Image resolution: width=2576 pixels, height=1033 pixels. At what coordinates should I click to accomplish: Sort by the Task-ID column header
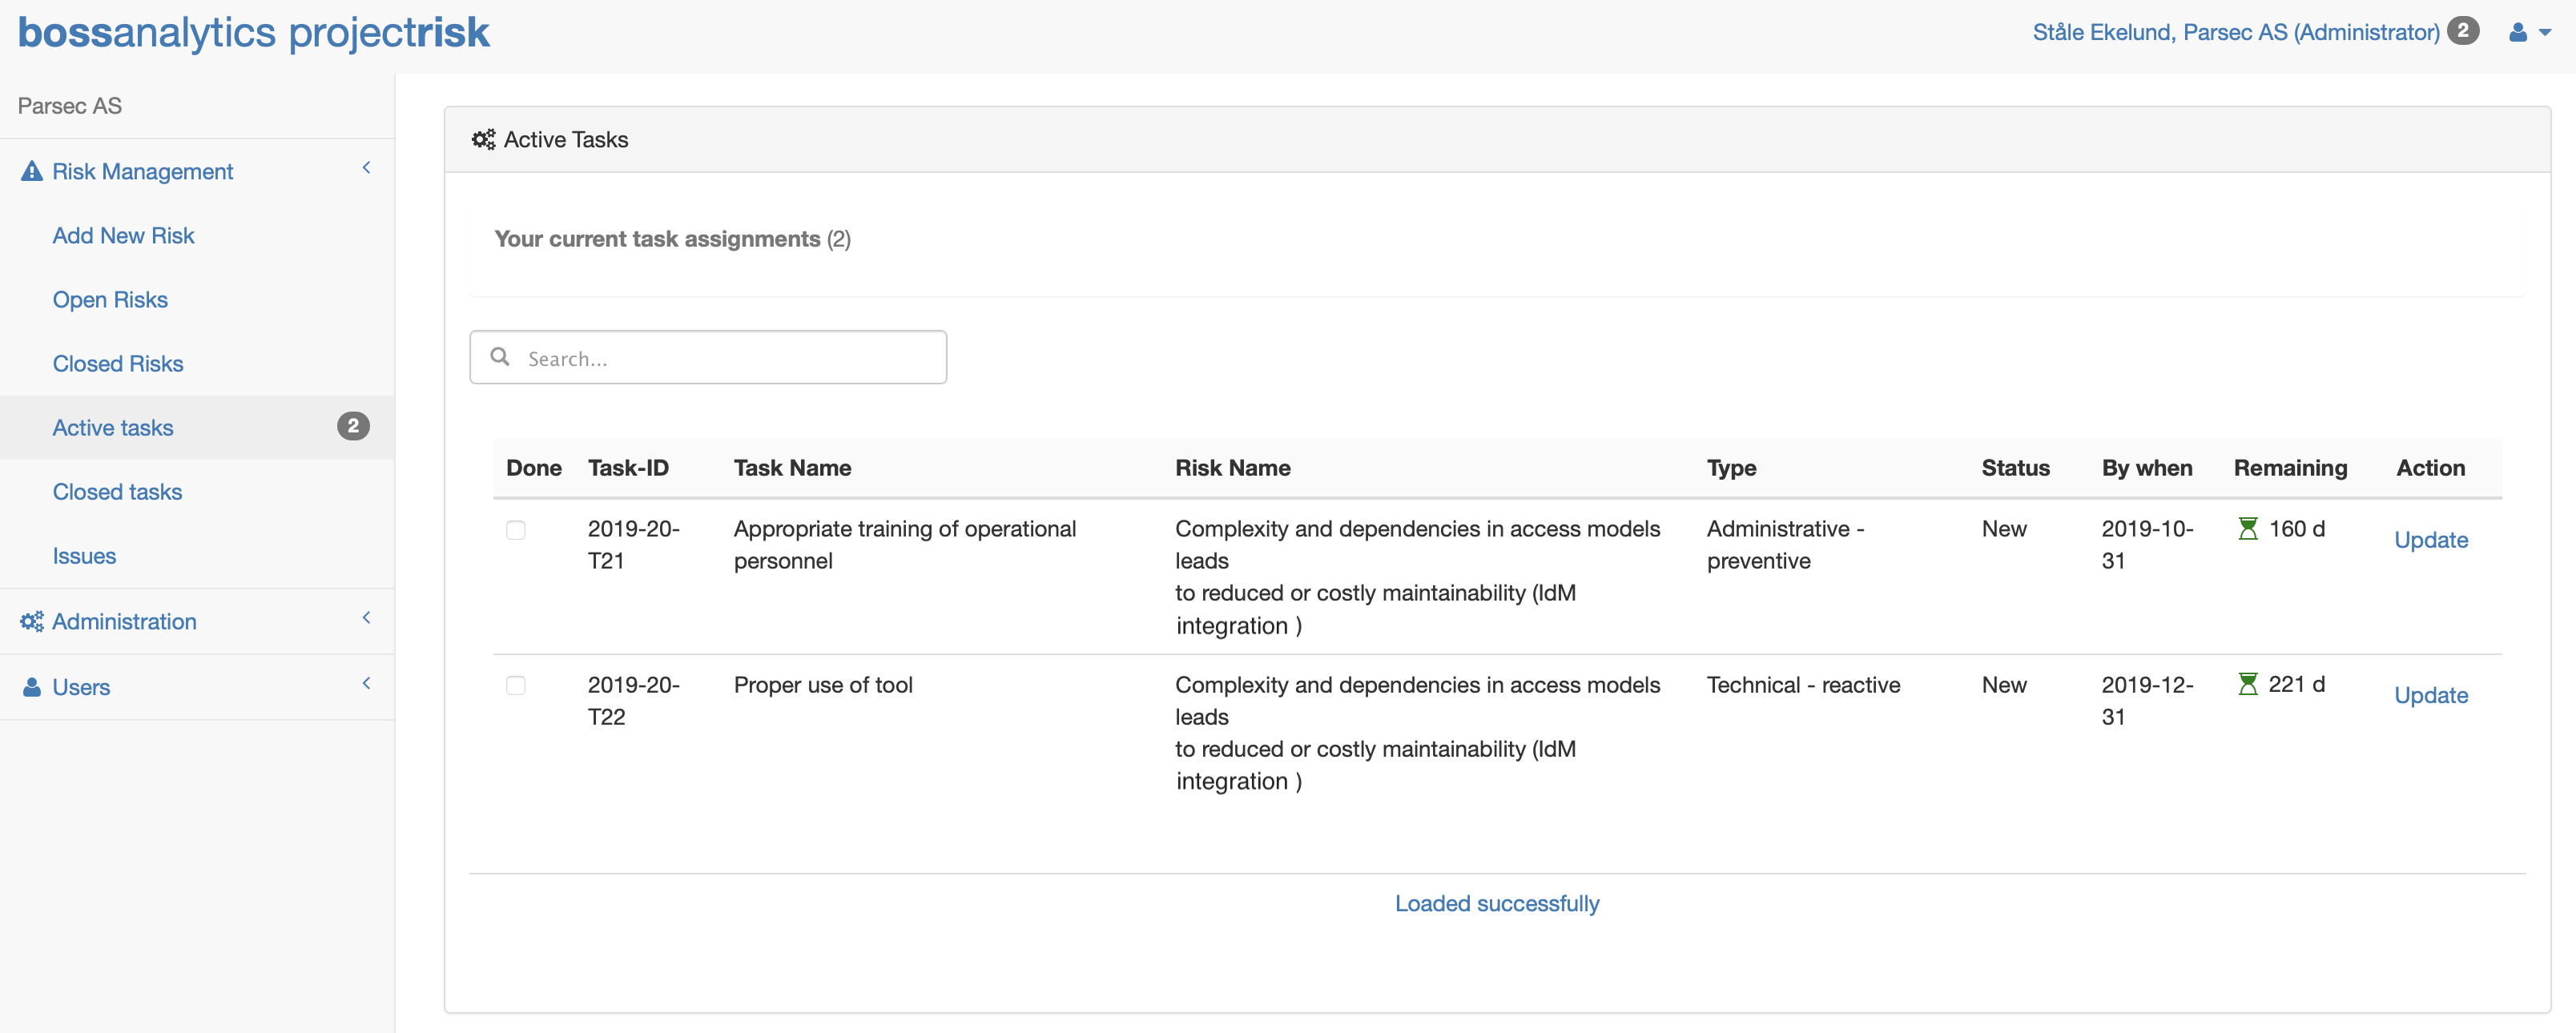coord(628,468)
